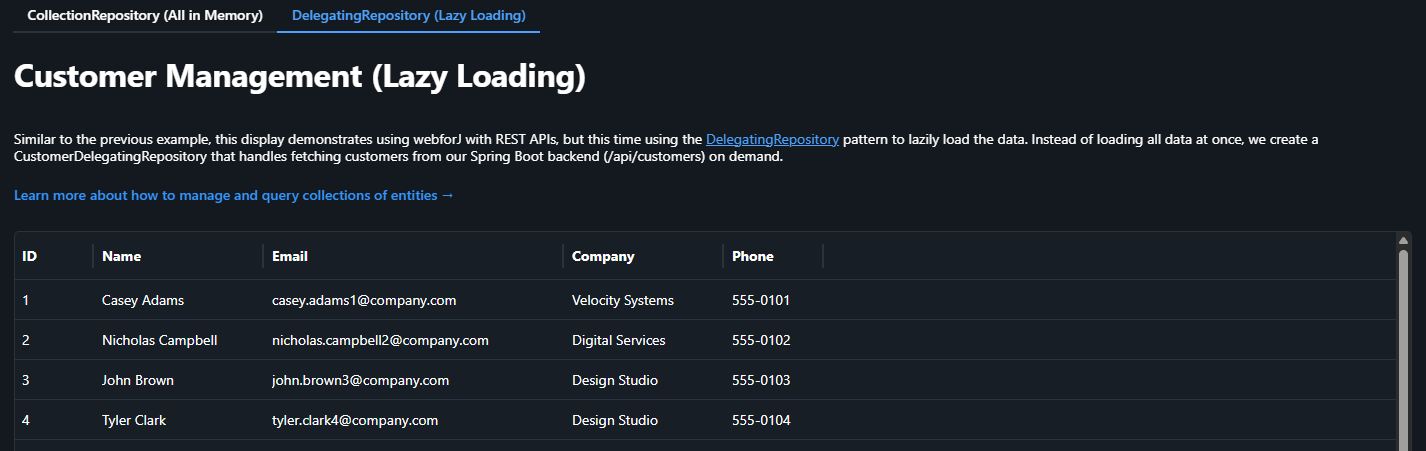
Task: Select the DelegatingRepository (Lazy Loading) tab
Action: click(x=408, y=16)
